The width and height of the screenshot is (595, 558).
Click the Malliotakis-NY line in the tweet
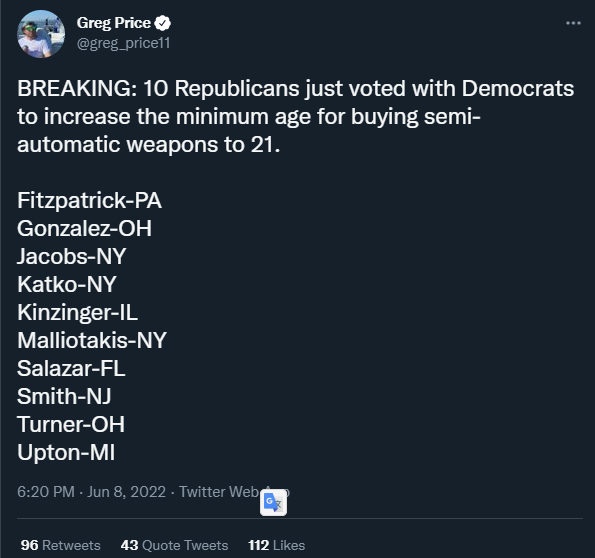(x=92, y=340)
